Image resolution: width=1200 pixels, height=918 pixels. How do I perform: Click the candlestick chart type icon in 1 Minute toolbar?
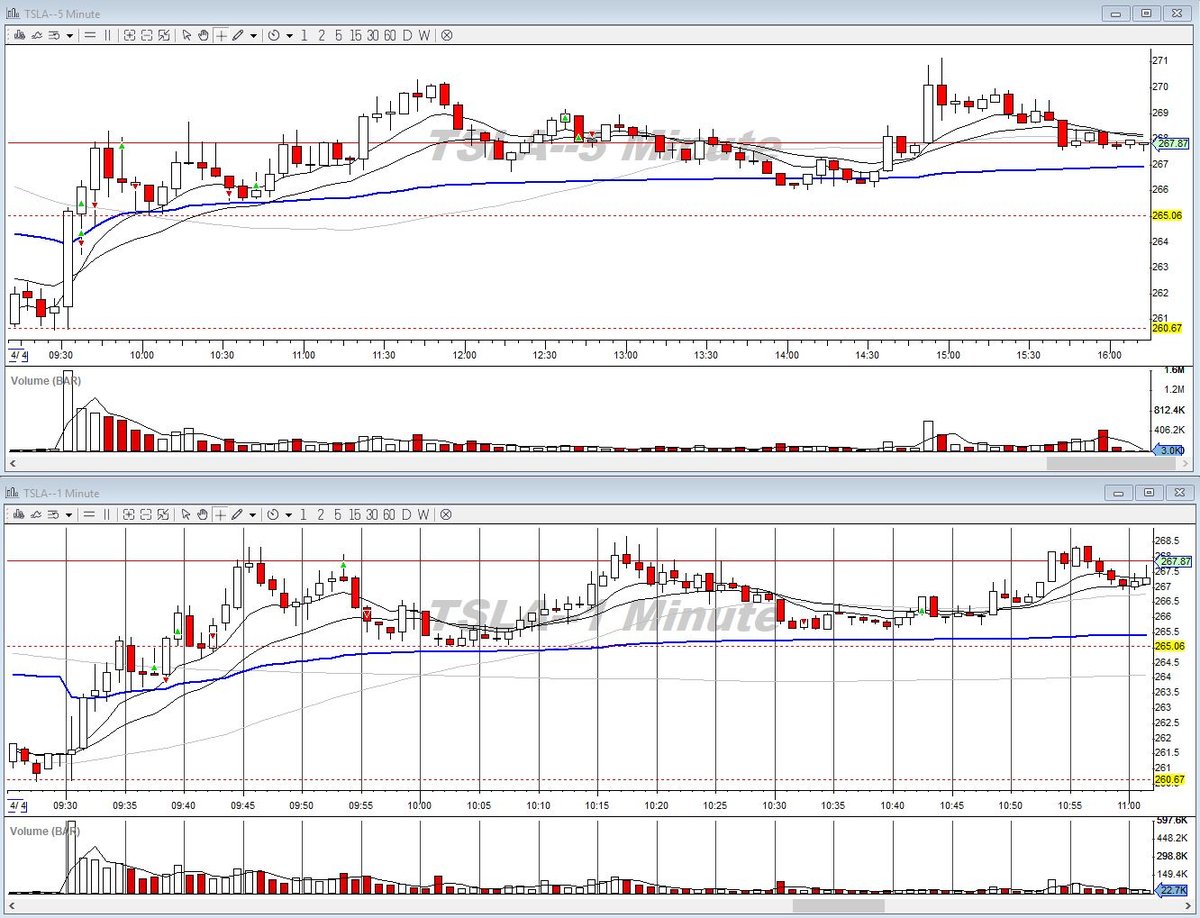pyautogui.click(x=19, y=515)
